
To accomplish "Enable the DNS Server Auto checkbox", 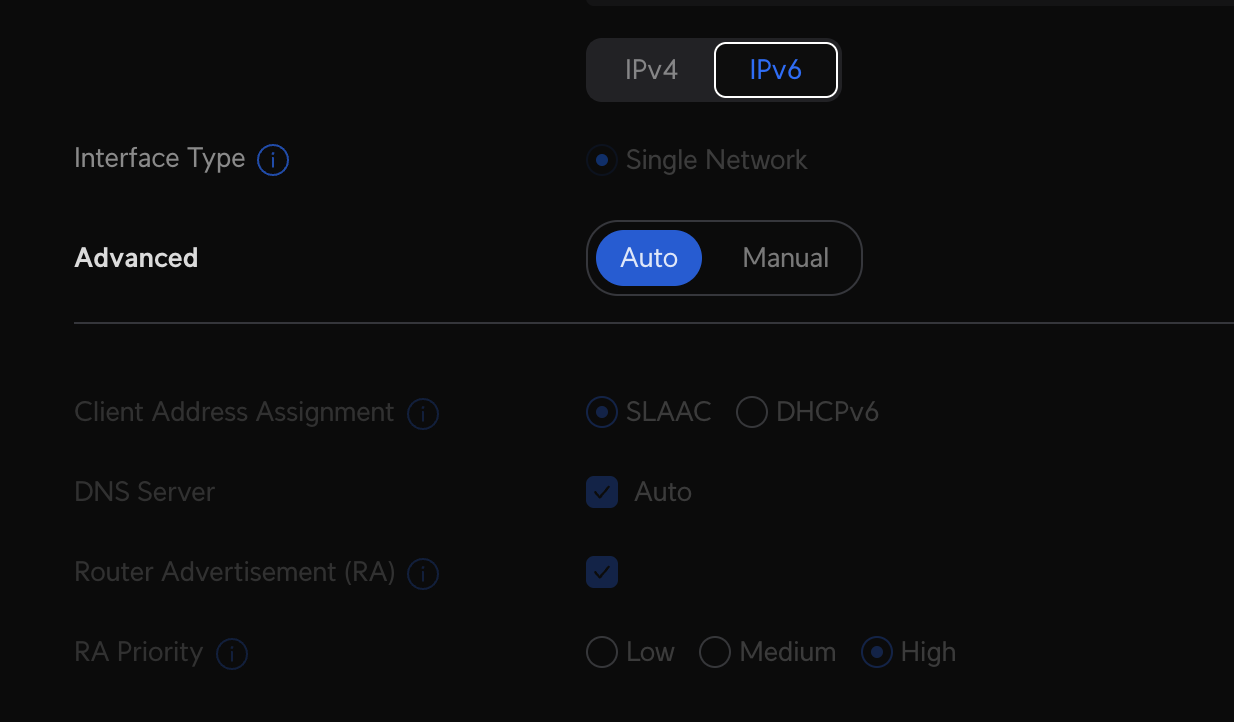I will click(601, 492).
